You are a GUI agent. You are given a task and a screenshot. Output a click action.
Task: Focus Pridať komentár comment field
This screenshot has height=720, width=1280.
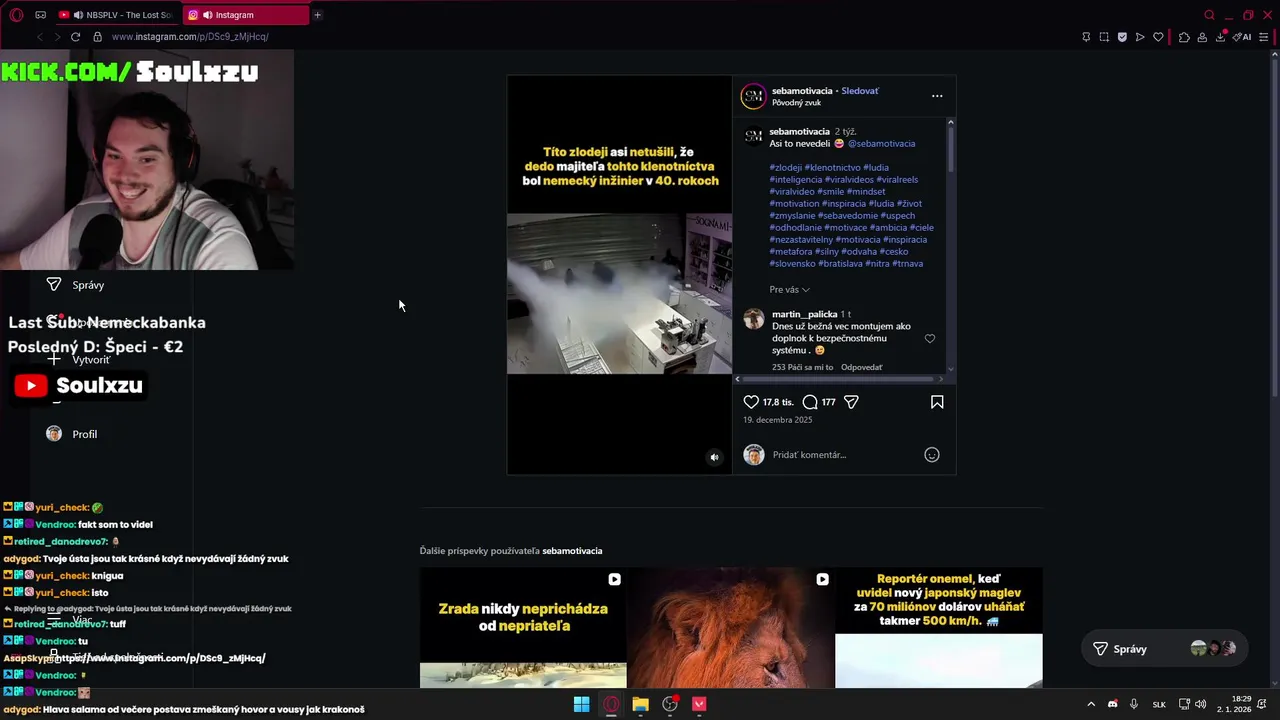pos(843,455)
